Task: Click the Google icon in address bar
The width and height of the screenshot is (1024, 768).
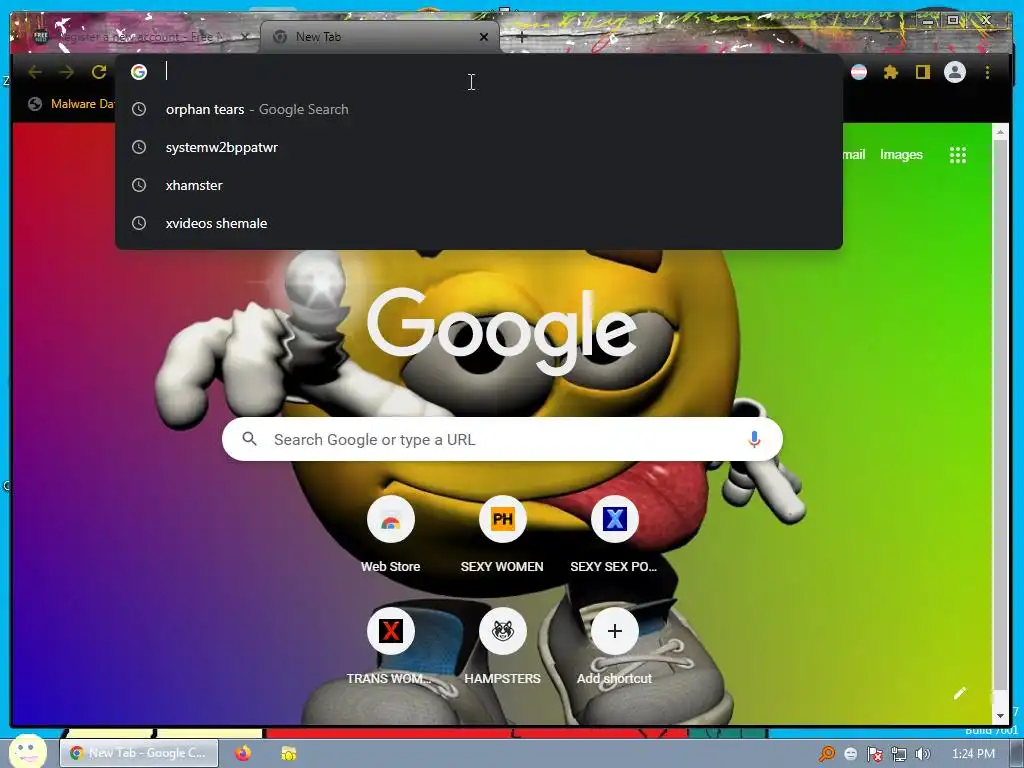Action: point(138,72)
